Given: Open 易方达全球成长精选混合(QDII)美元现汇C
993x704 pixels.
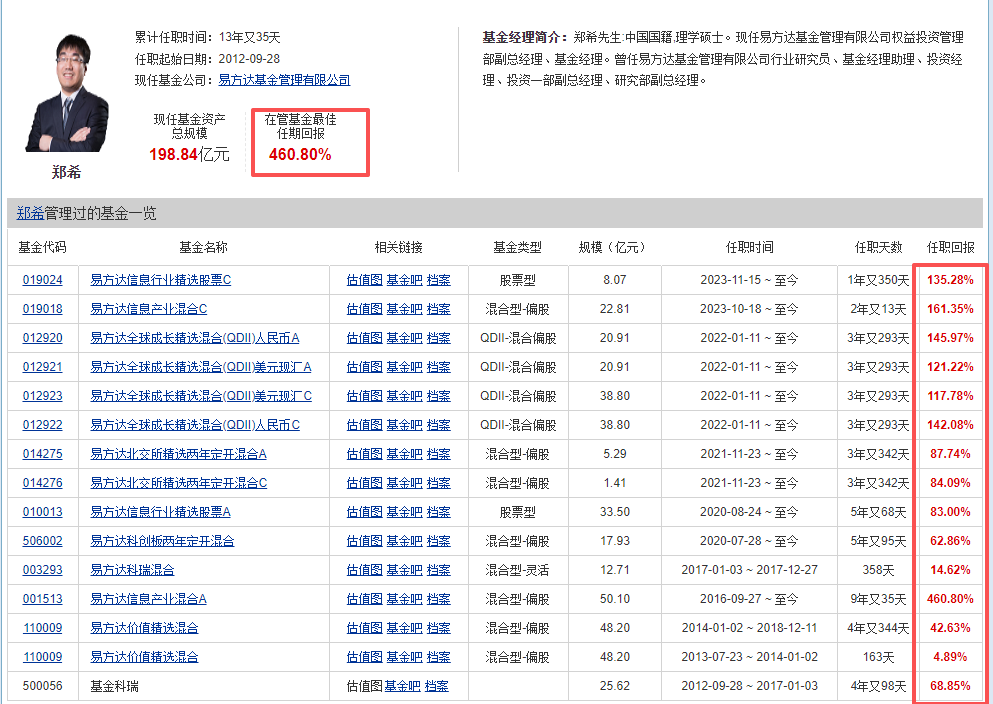Looking at the screenshot, I should point(201,396).
